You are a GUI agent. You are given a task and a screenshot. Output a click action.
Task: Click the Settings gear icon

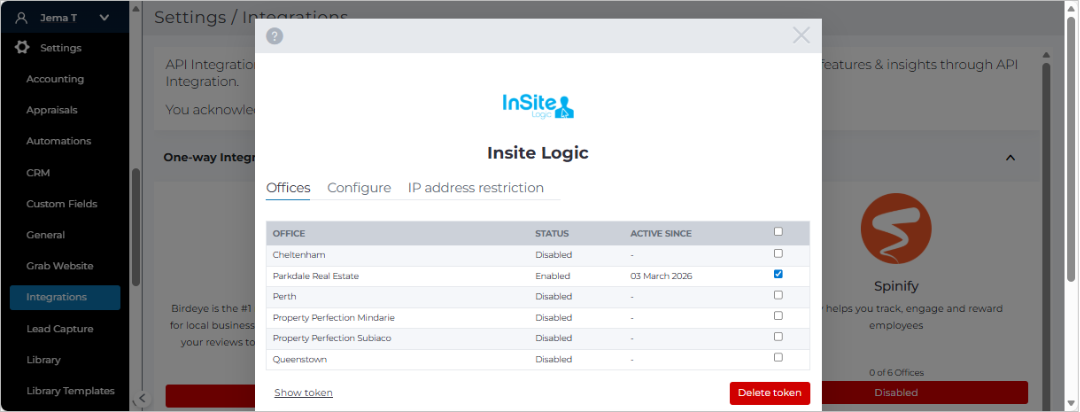coord(22,48)
